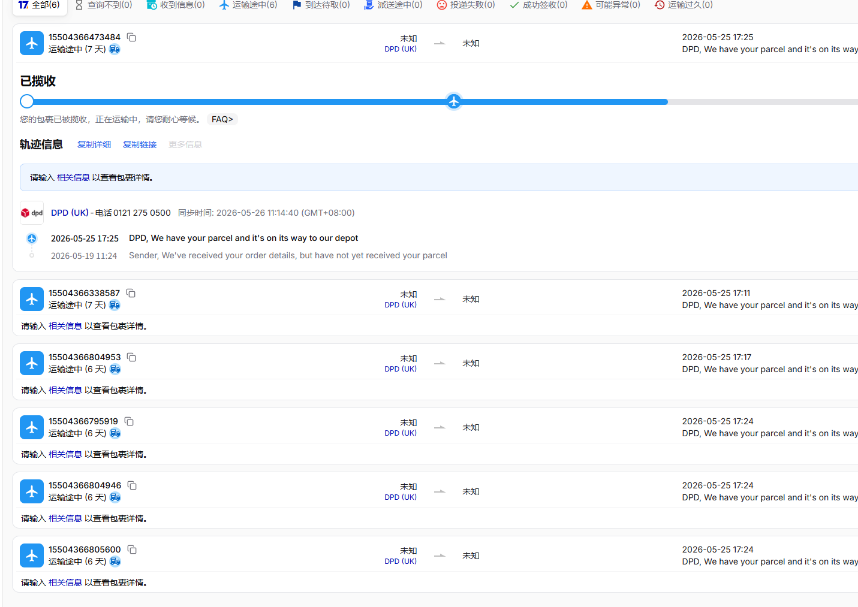Click plane status icon for 15504366804946
858x607 pixels.
tap(32, 492)
